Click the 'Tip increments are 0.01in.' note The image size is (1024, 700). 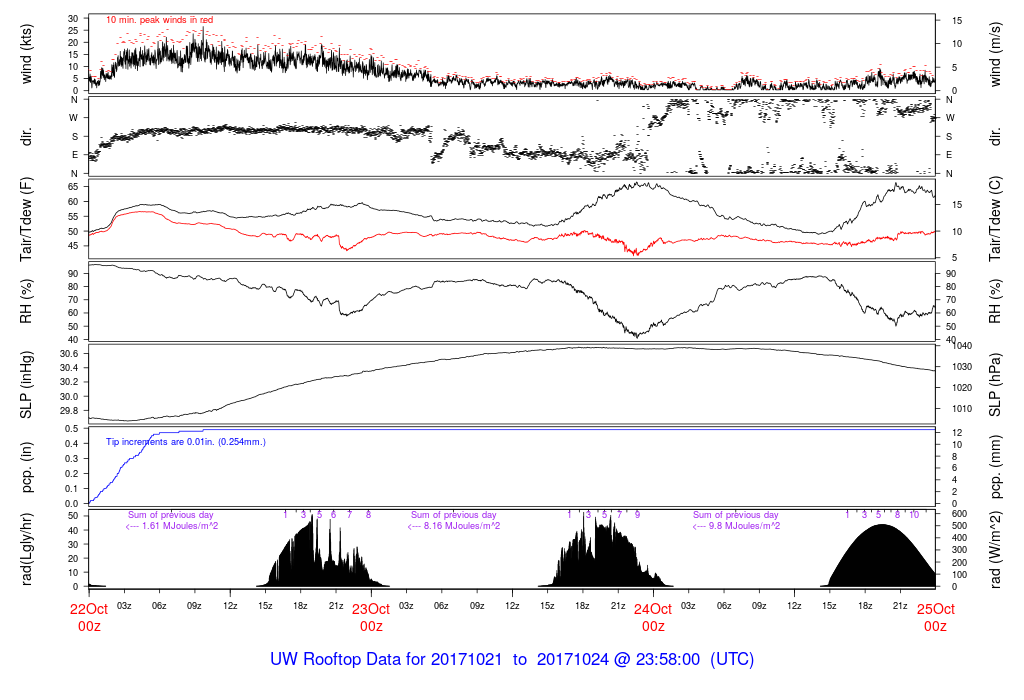click(186, 441)
